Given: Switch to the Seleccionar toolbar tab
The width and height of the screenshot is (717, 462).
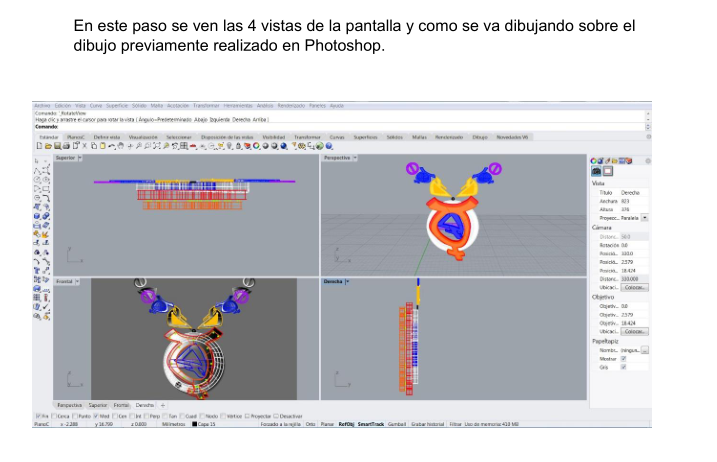Looking at the screenshot, I should [179, 137].
